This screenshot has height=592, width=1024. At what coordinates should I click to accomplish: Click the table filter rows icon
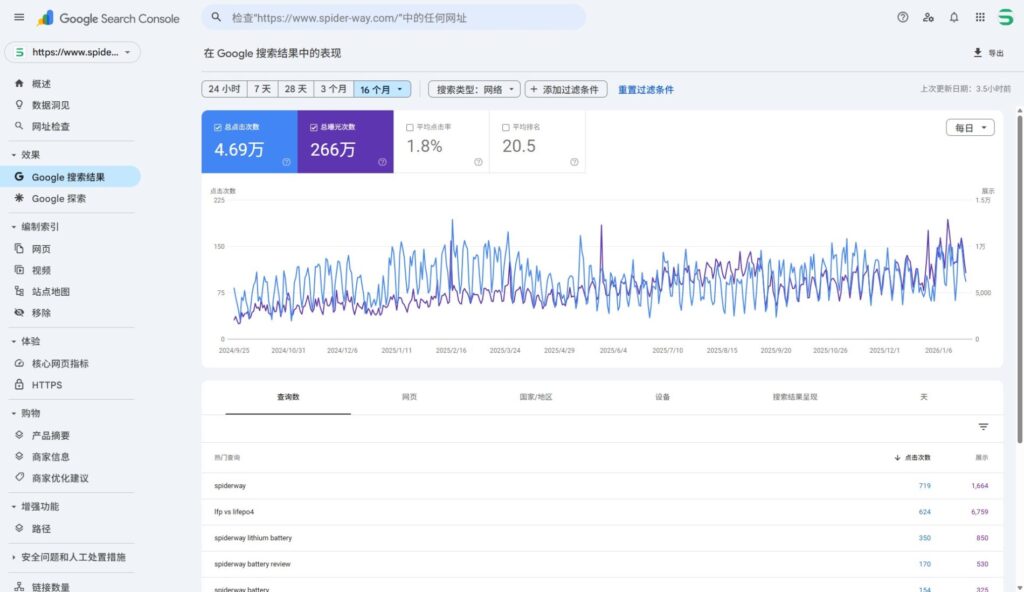coord(983,427)
